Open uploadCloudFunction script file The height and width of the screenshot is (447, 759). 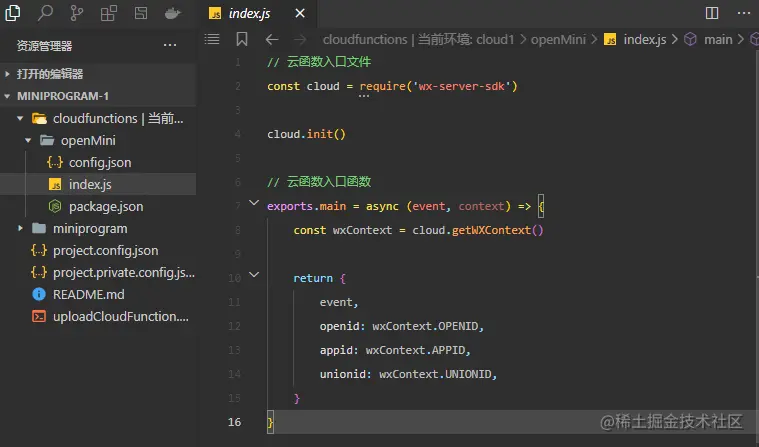[x=98, y=316]
